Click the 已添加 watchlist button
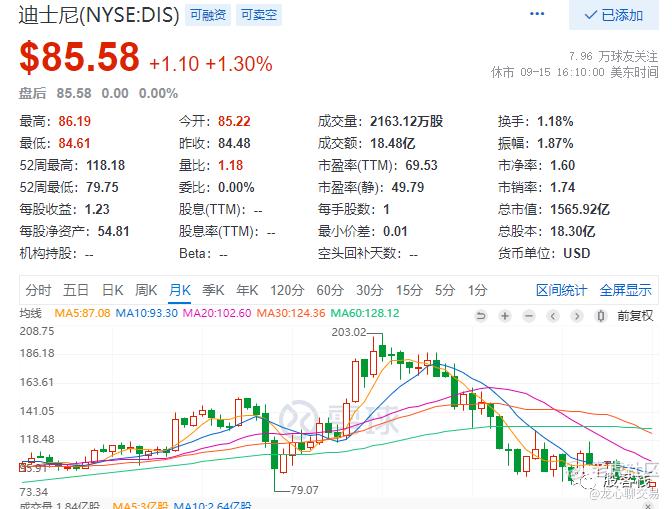The width and height of the screenshot is (672, 509). tap(614, 15)
